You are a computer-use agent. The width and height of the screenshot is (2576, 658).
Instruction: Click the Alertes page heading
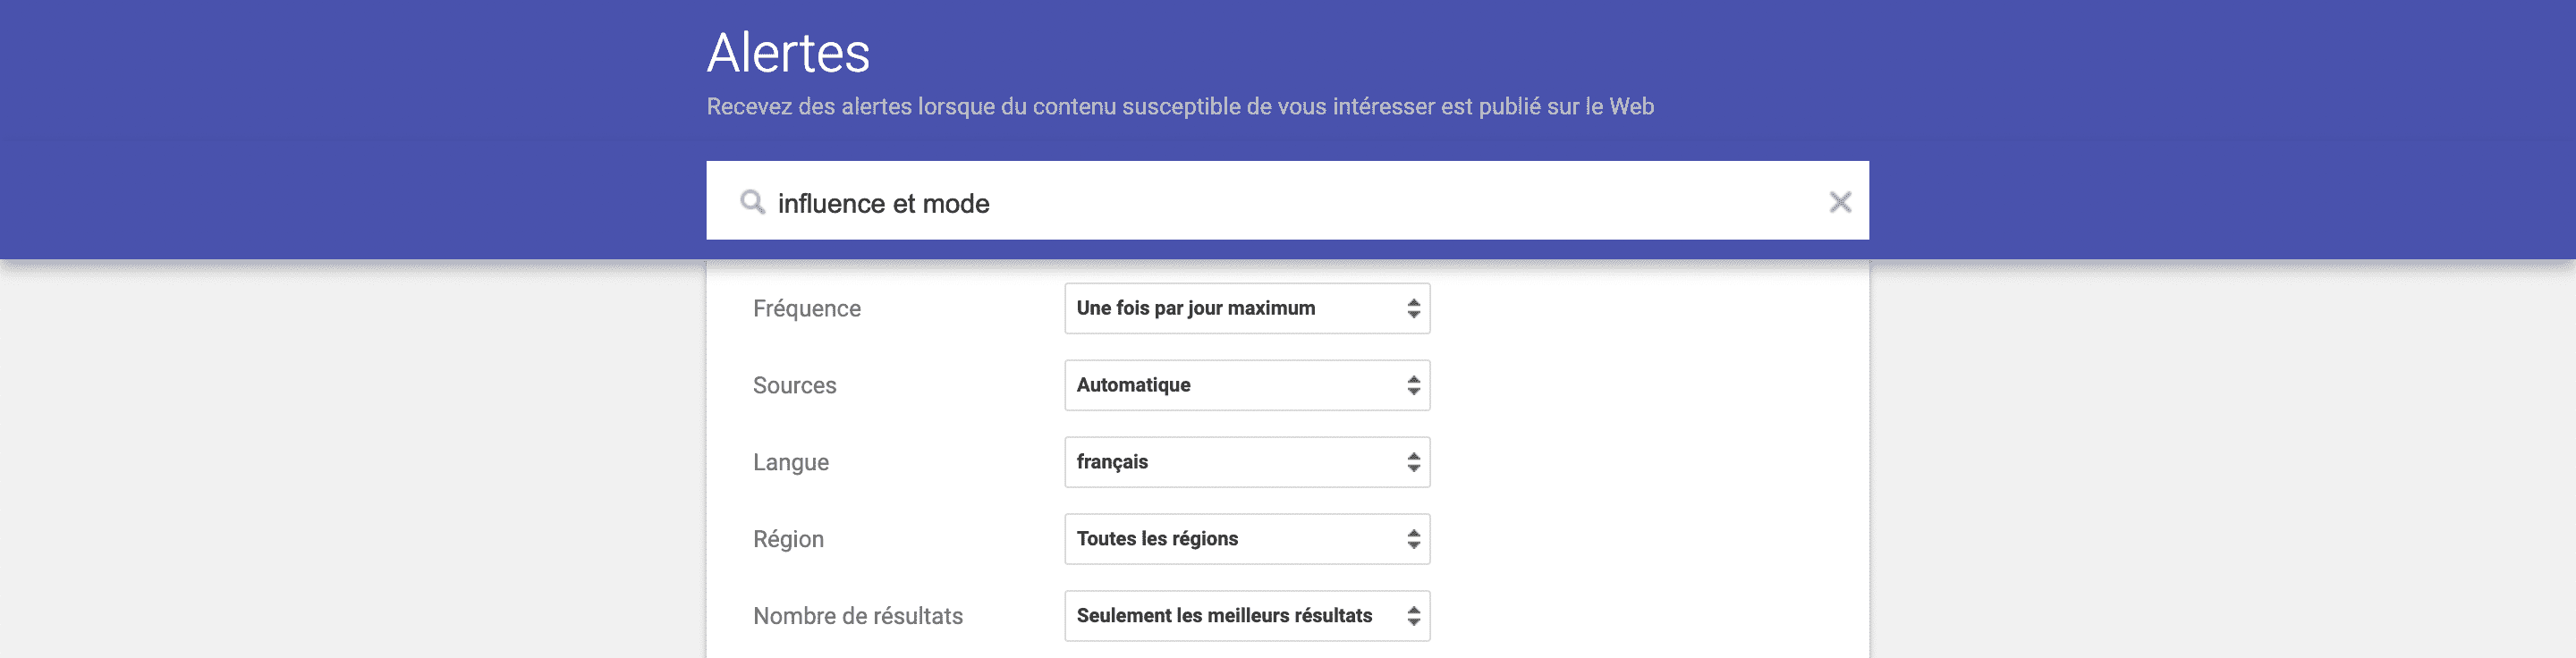coord(787,54)
